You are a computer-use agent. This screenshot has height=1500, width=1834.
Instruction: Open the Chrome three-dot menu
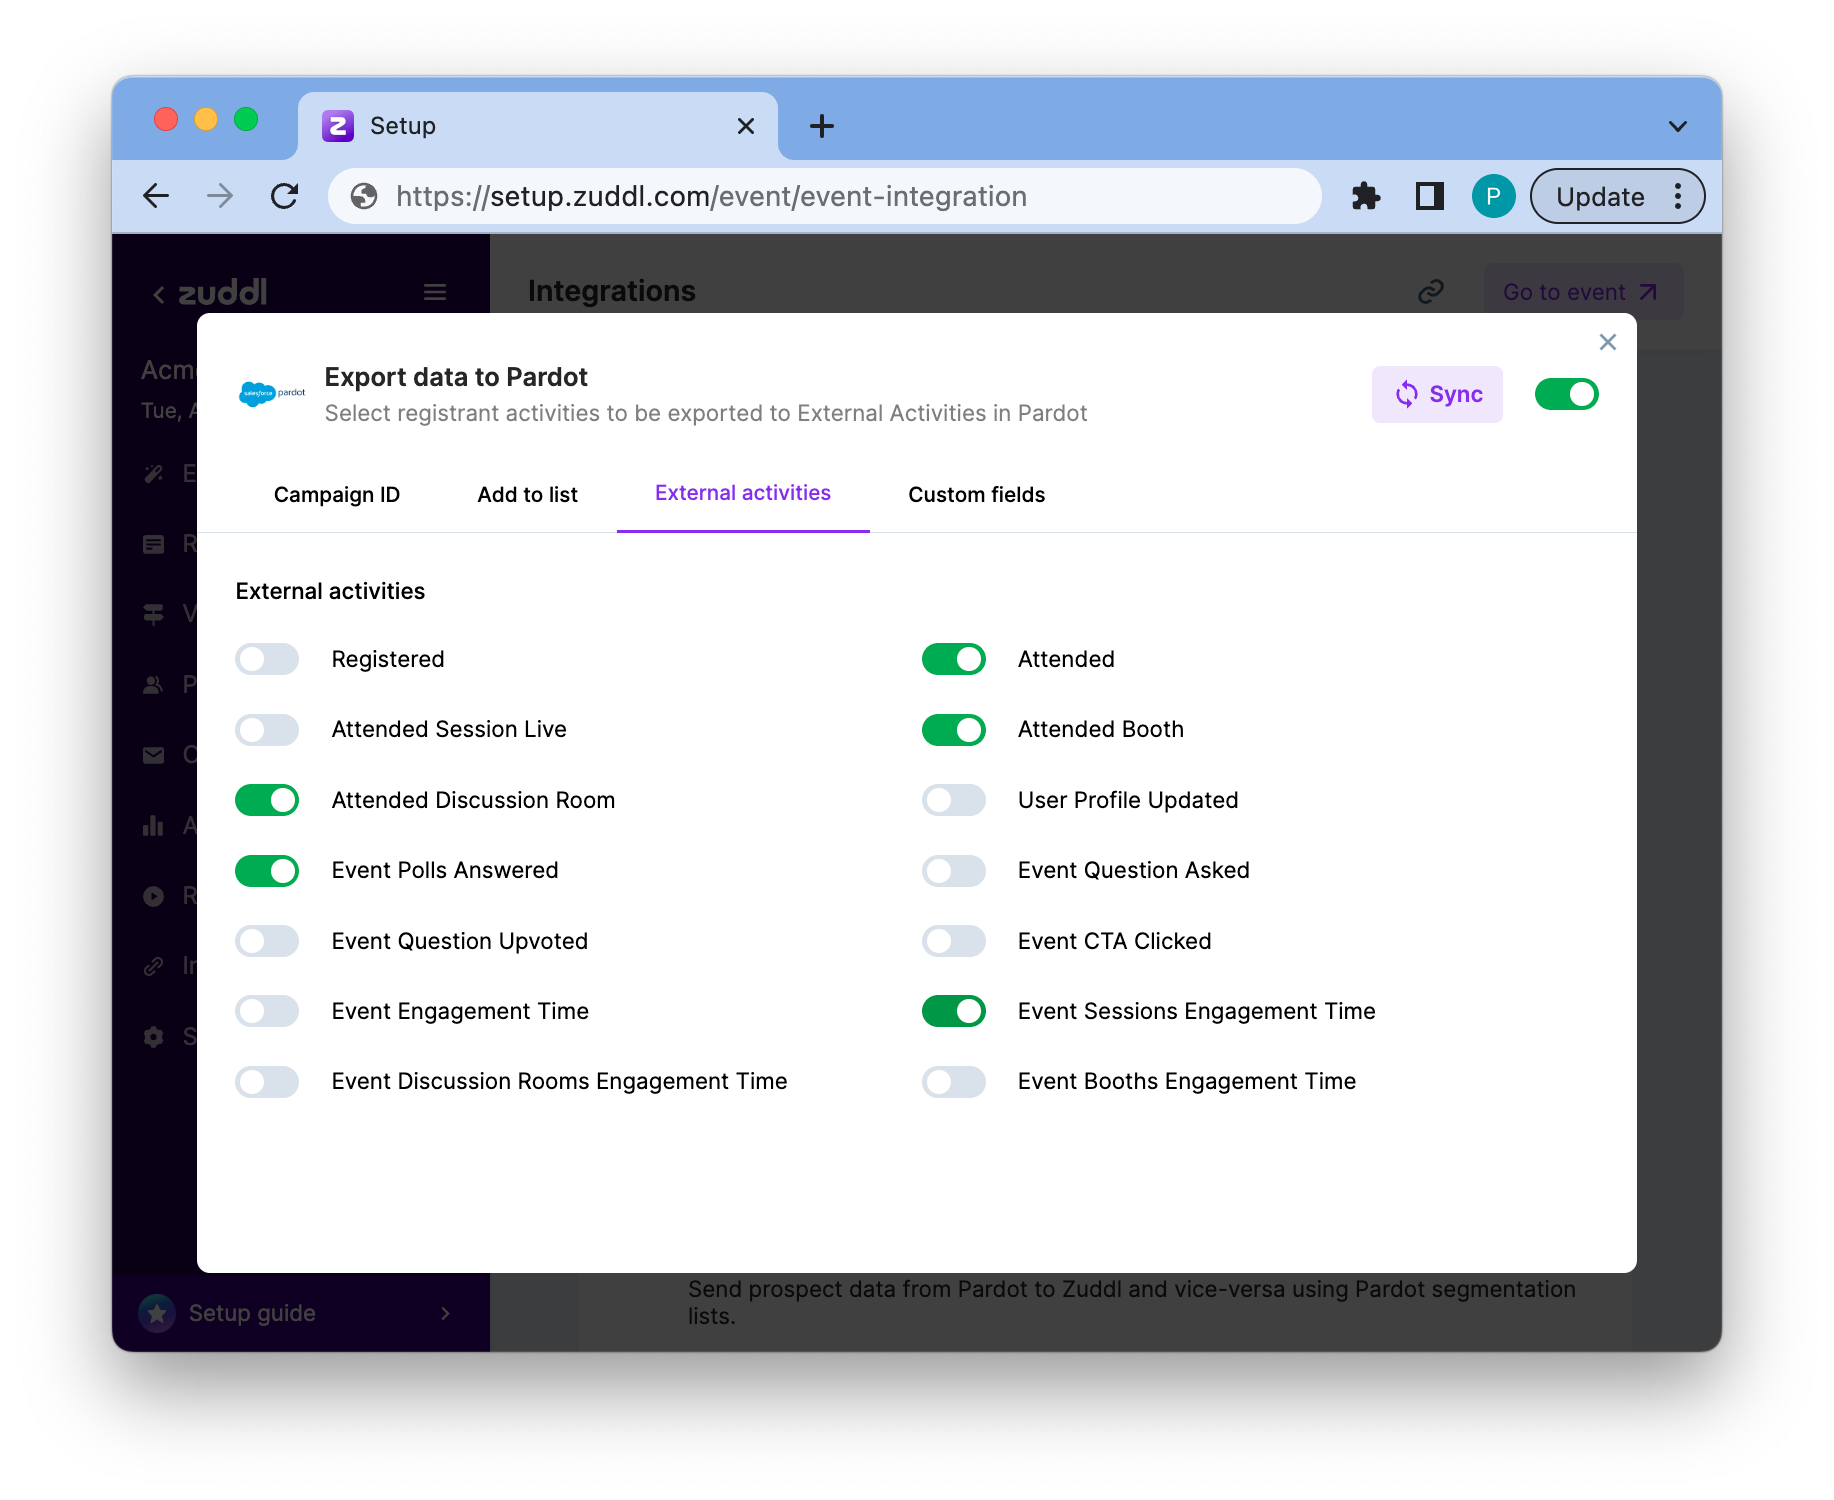point(1678,196)
